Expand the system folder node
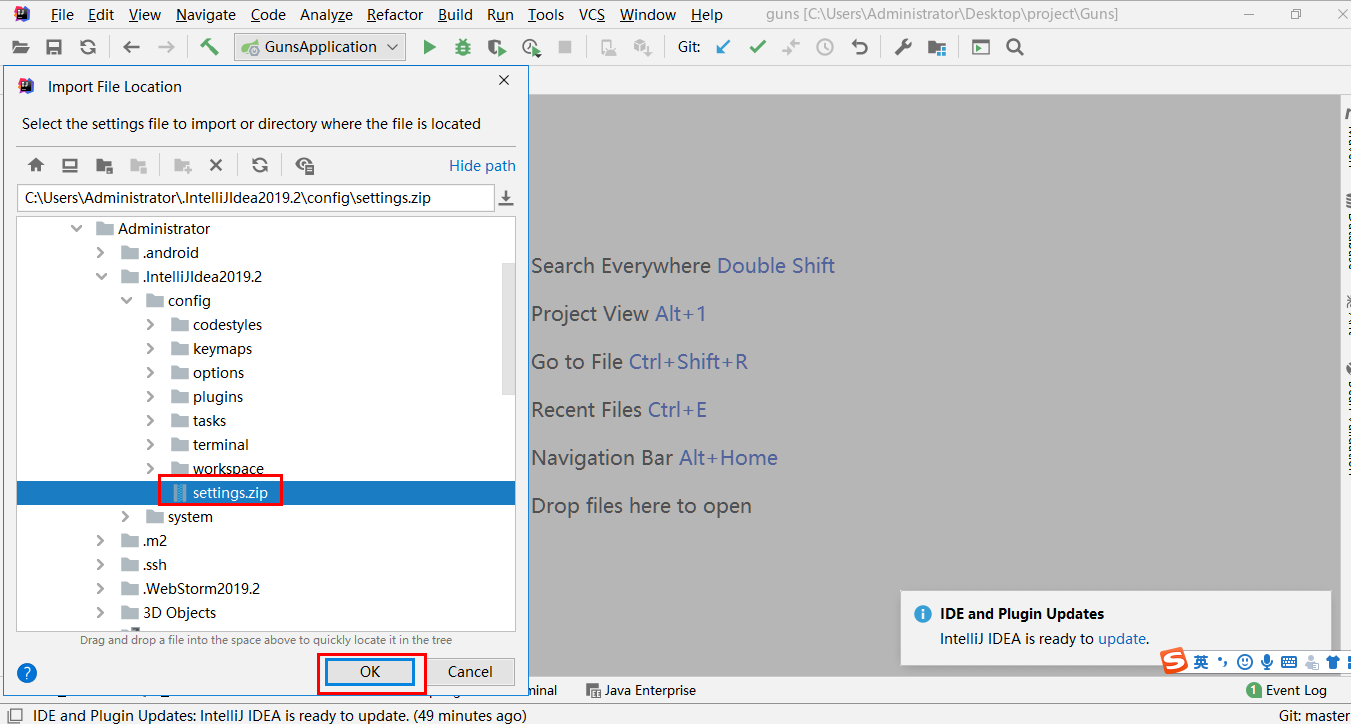The height and width of the screenshot is (724, 1351). click(x=125, y=517)
